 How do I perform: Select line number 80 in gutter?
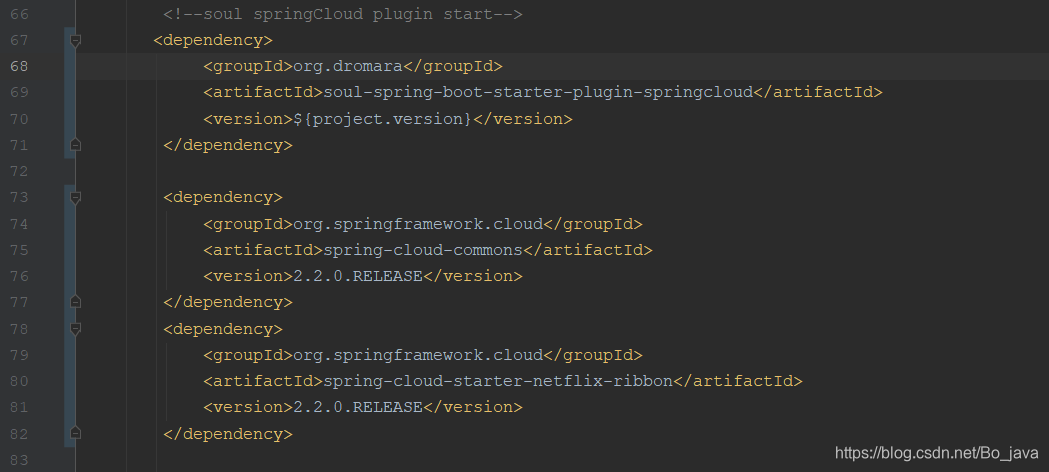19,381
